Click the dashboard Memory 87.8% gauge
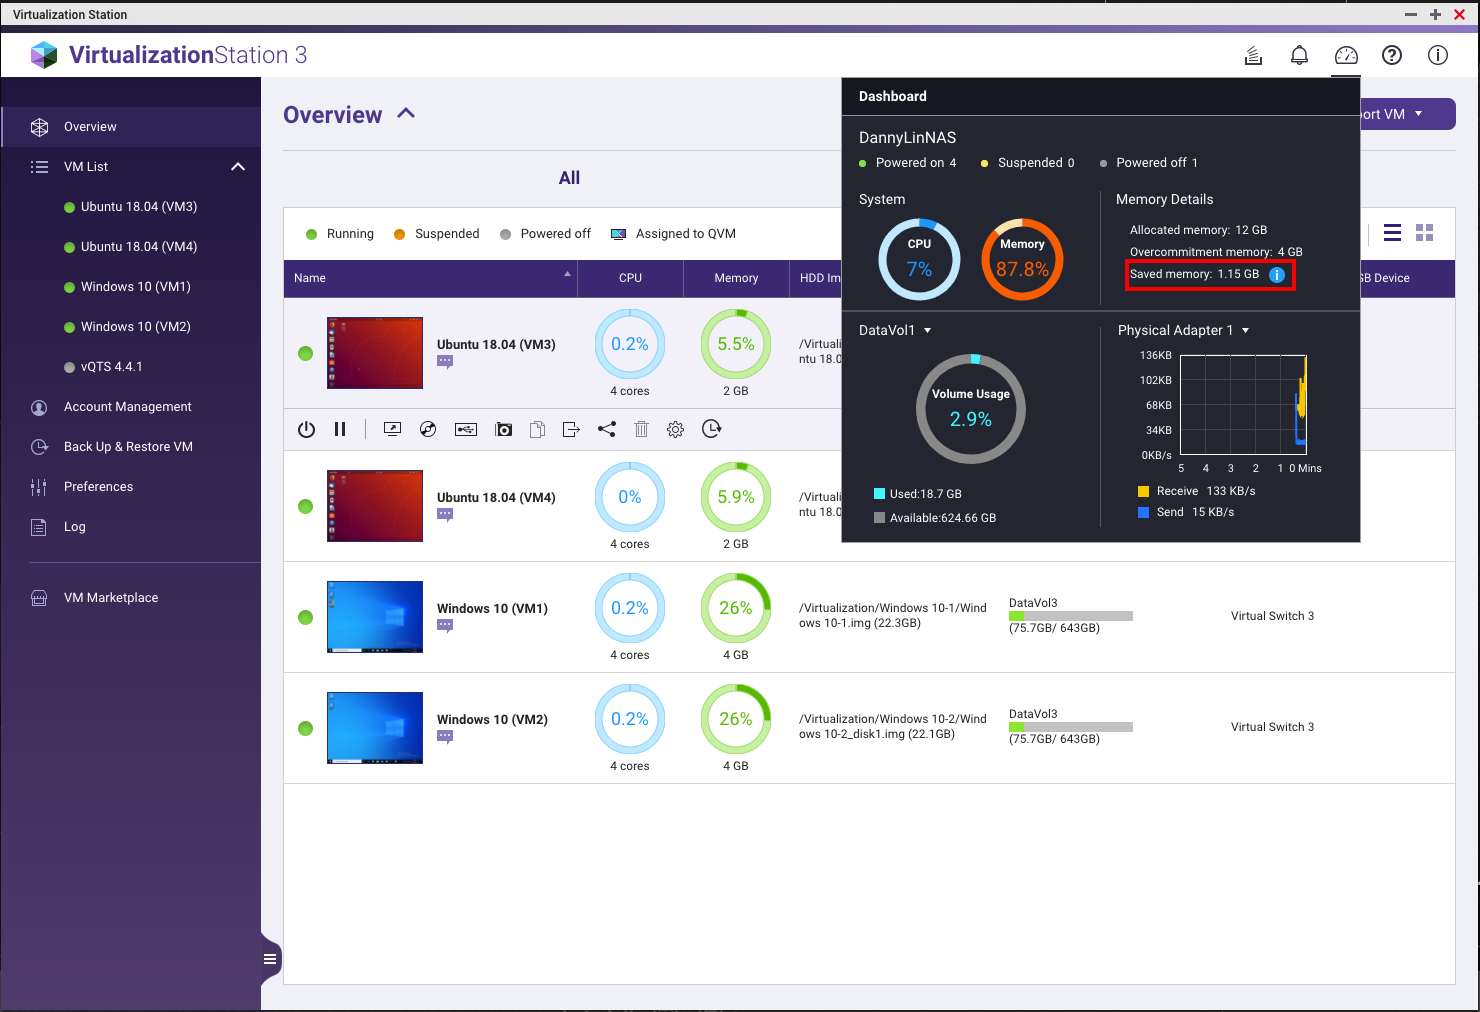 point(1022,259)
